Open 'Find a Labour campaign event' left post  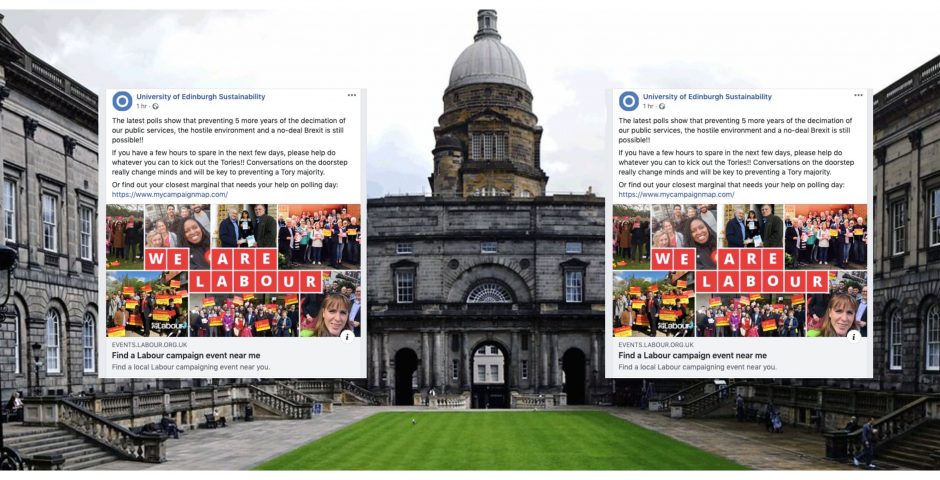[186, 355]
